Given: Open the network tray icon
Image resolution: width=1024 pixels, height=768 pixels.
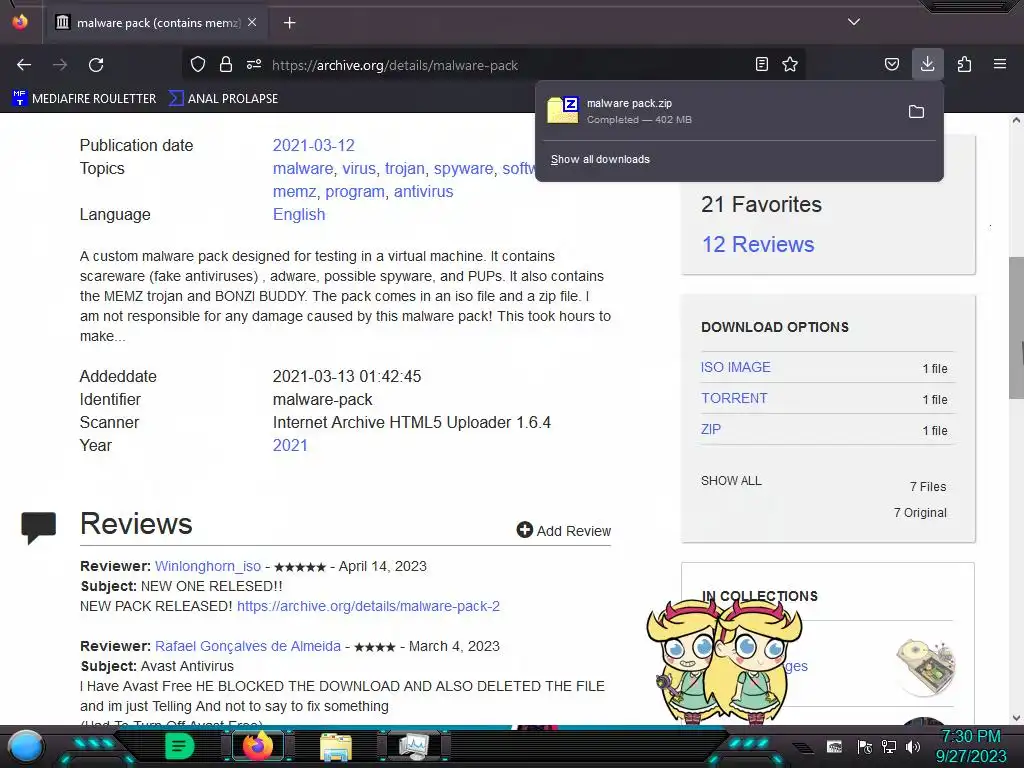Looking at the screenshot, I should [889, 746].
